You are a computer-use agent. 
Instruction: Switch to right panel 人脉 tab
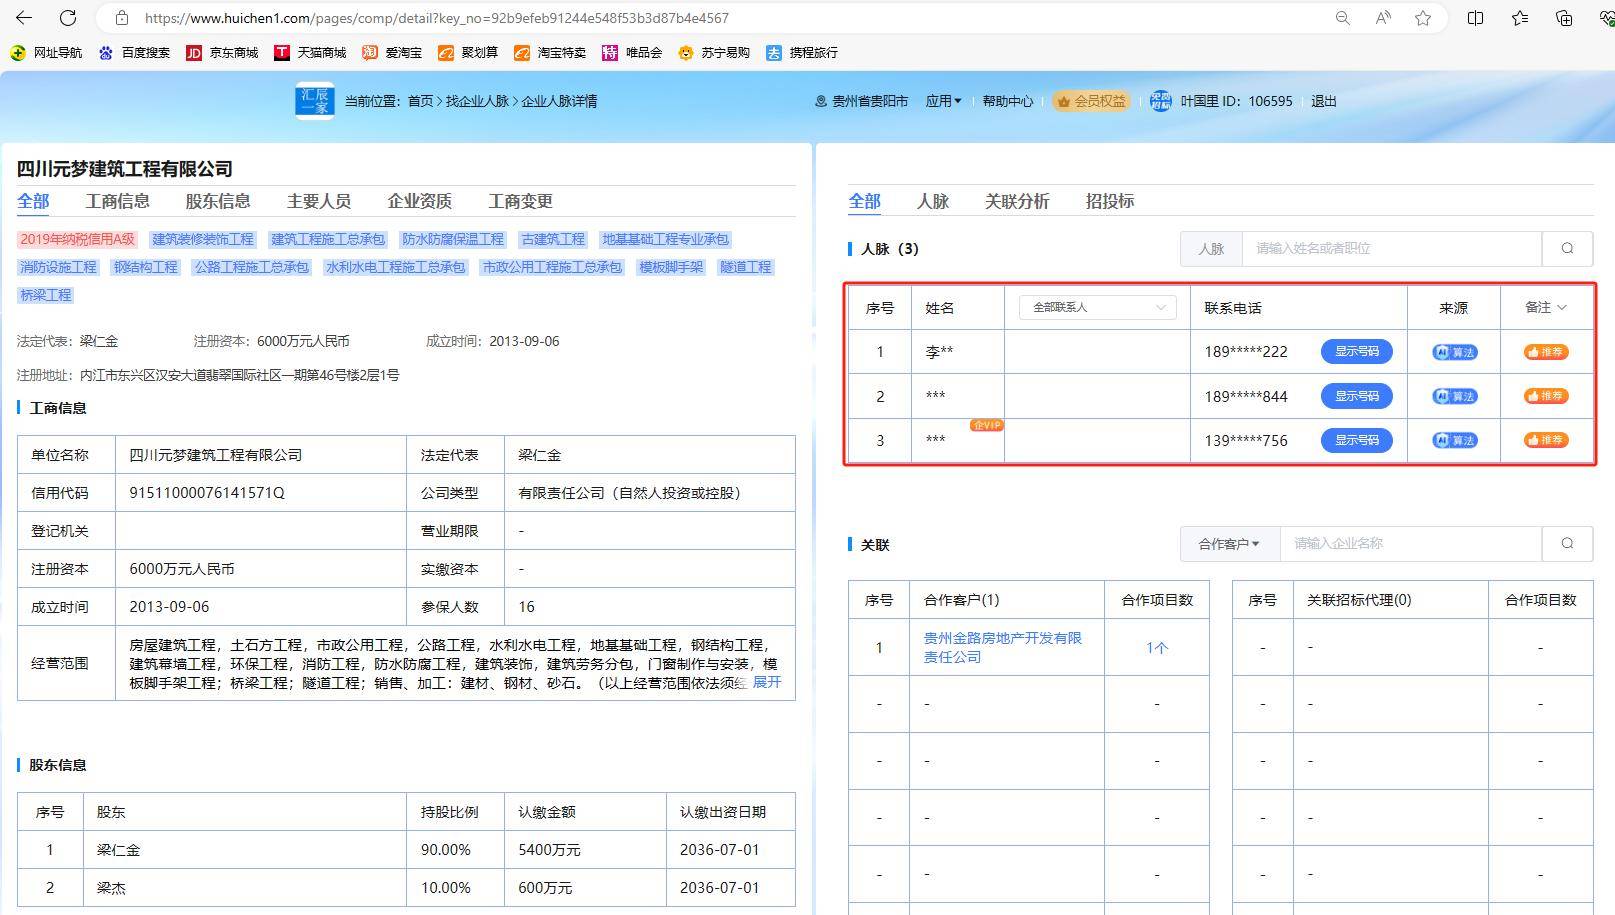tap(932, 201)
